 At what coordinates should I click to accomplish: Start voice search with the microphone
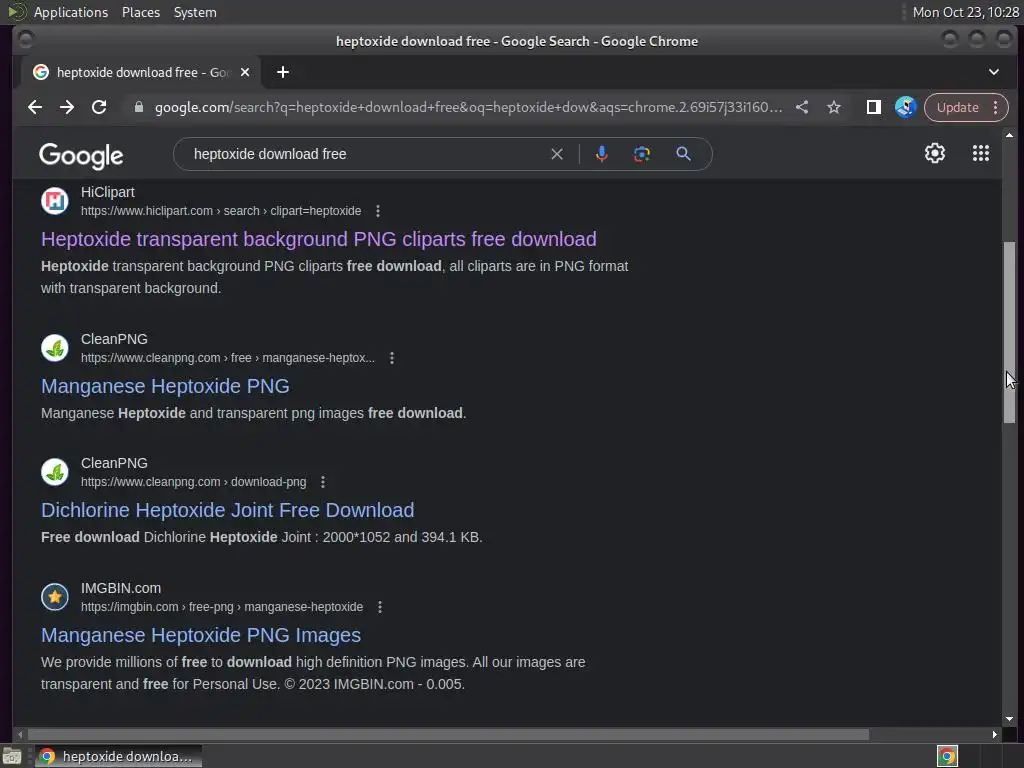(602, 154)
